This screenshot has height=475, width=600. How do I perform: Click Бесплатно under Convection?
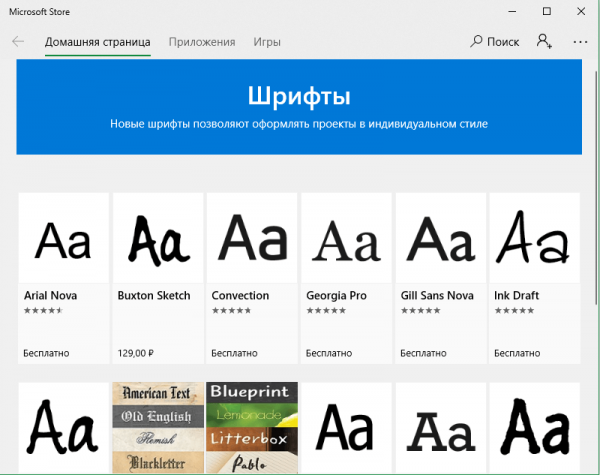click(x=235, y=353)
